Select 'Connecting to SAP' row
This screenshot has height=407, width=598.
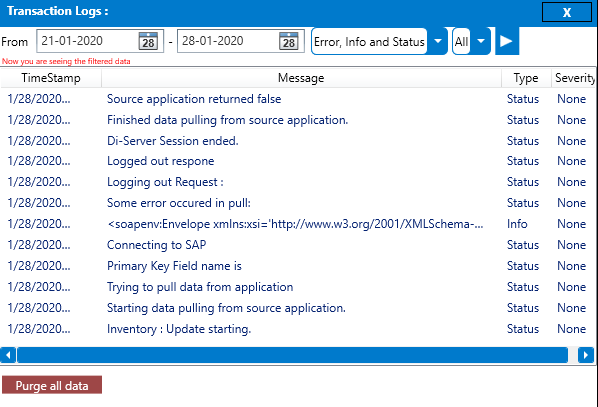point(298,245)
